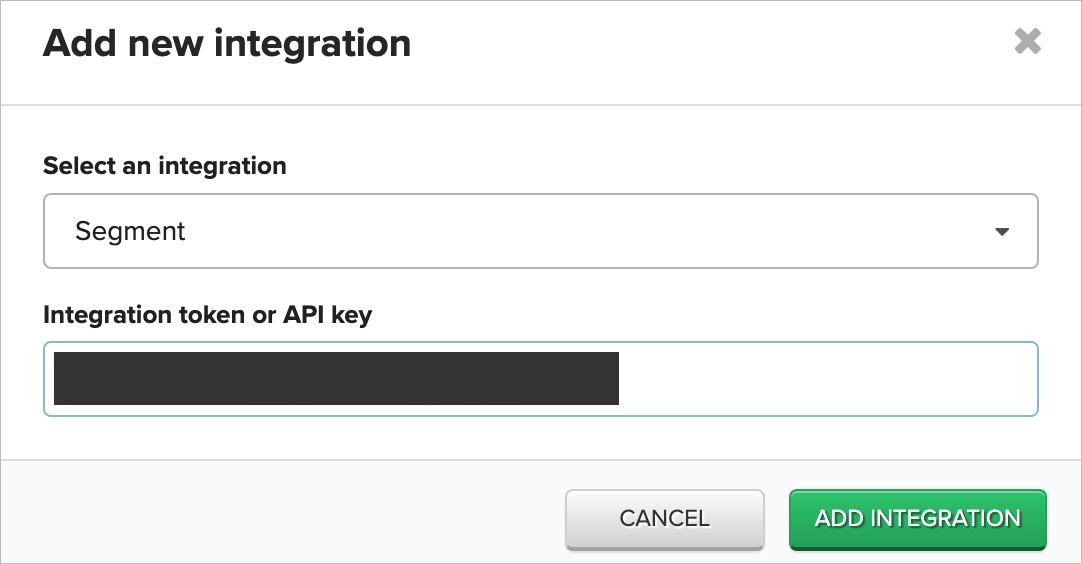Click empty area of the API key input
This screenshot has width=1082, height=564.
(828, 379)
